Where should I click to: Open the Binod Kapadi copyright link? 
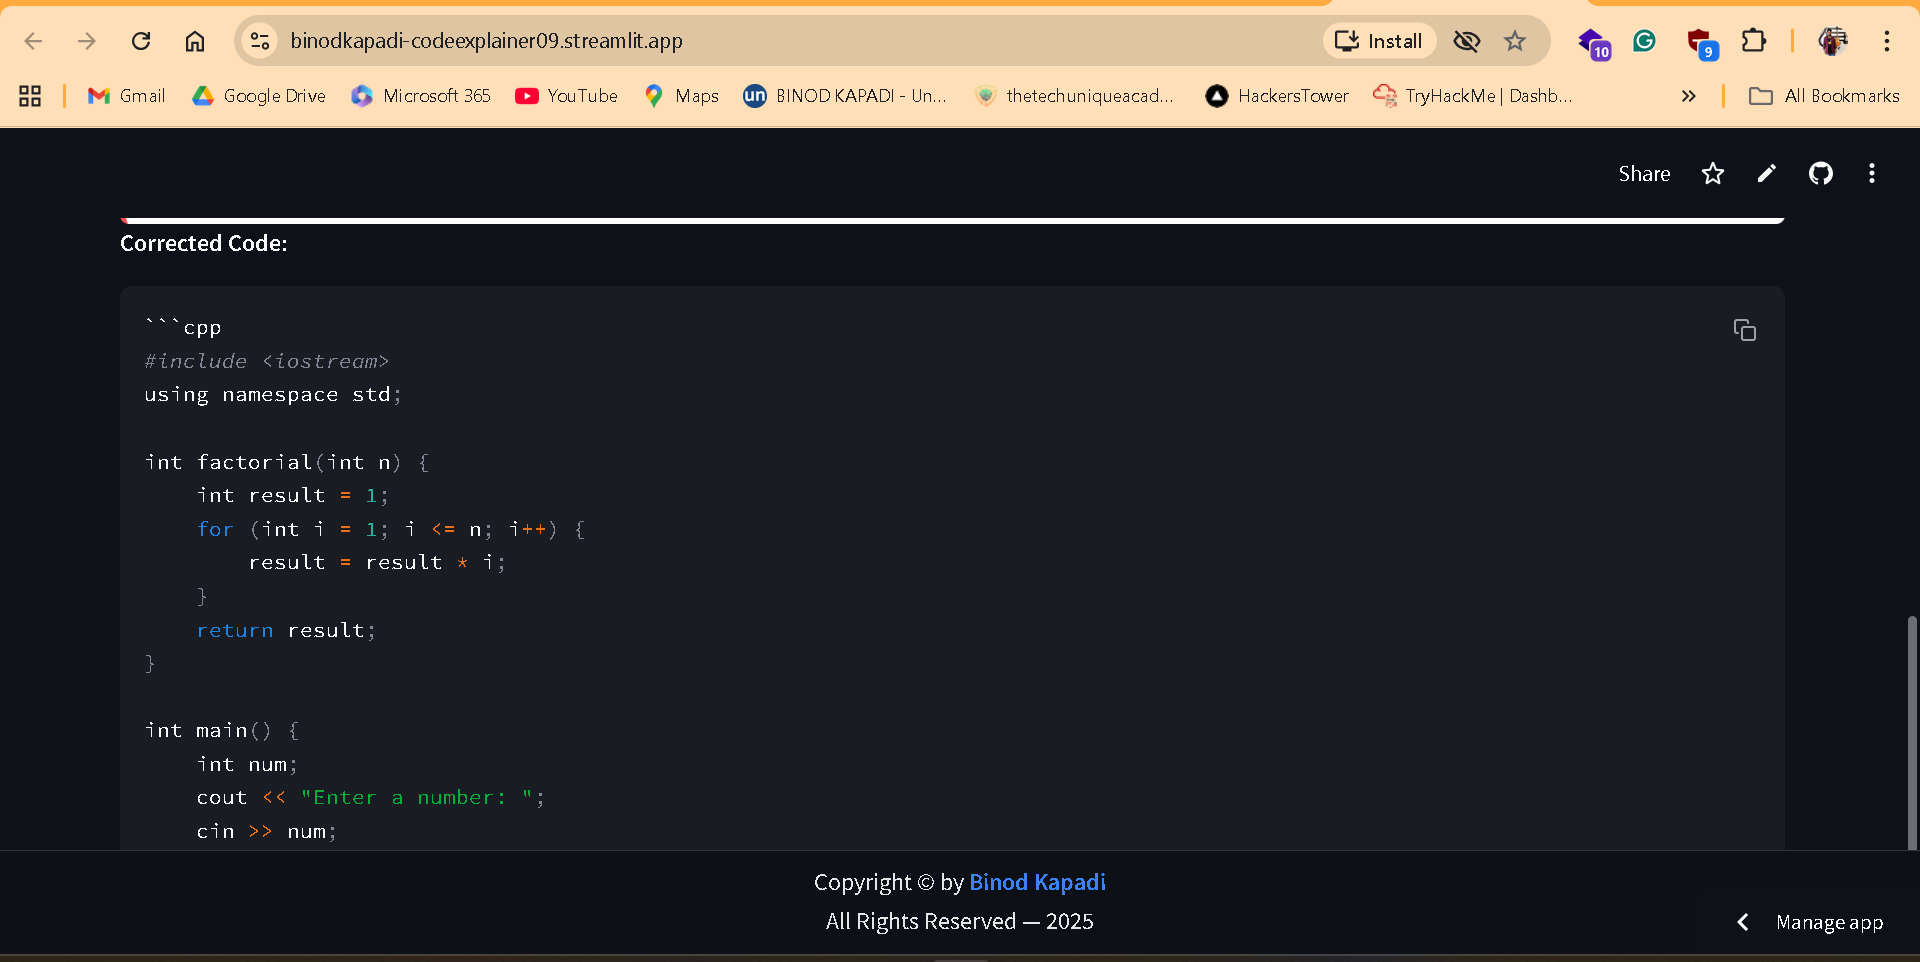click(x=1037, y=882)
